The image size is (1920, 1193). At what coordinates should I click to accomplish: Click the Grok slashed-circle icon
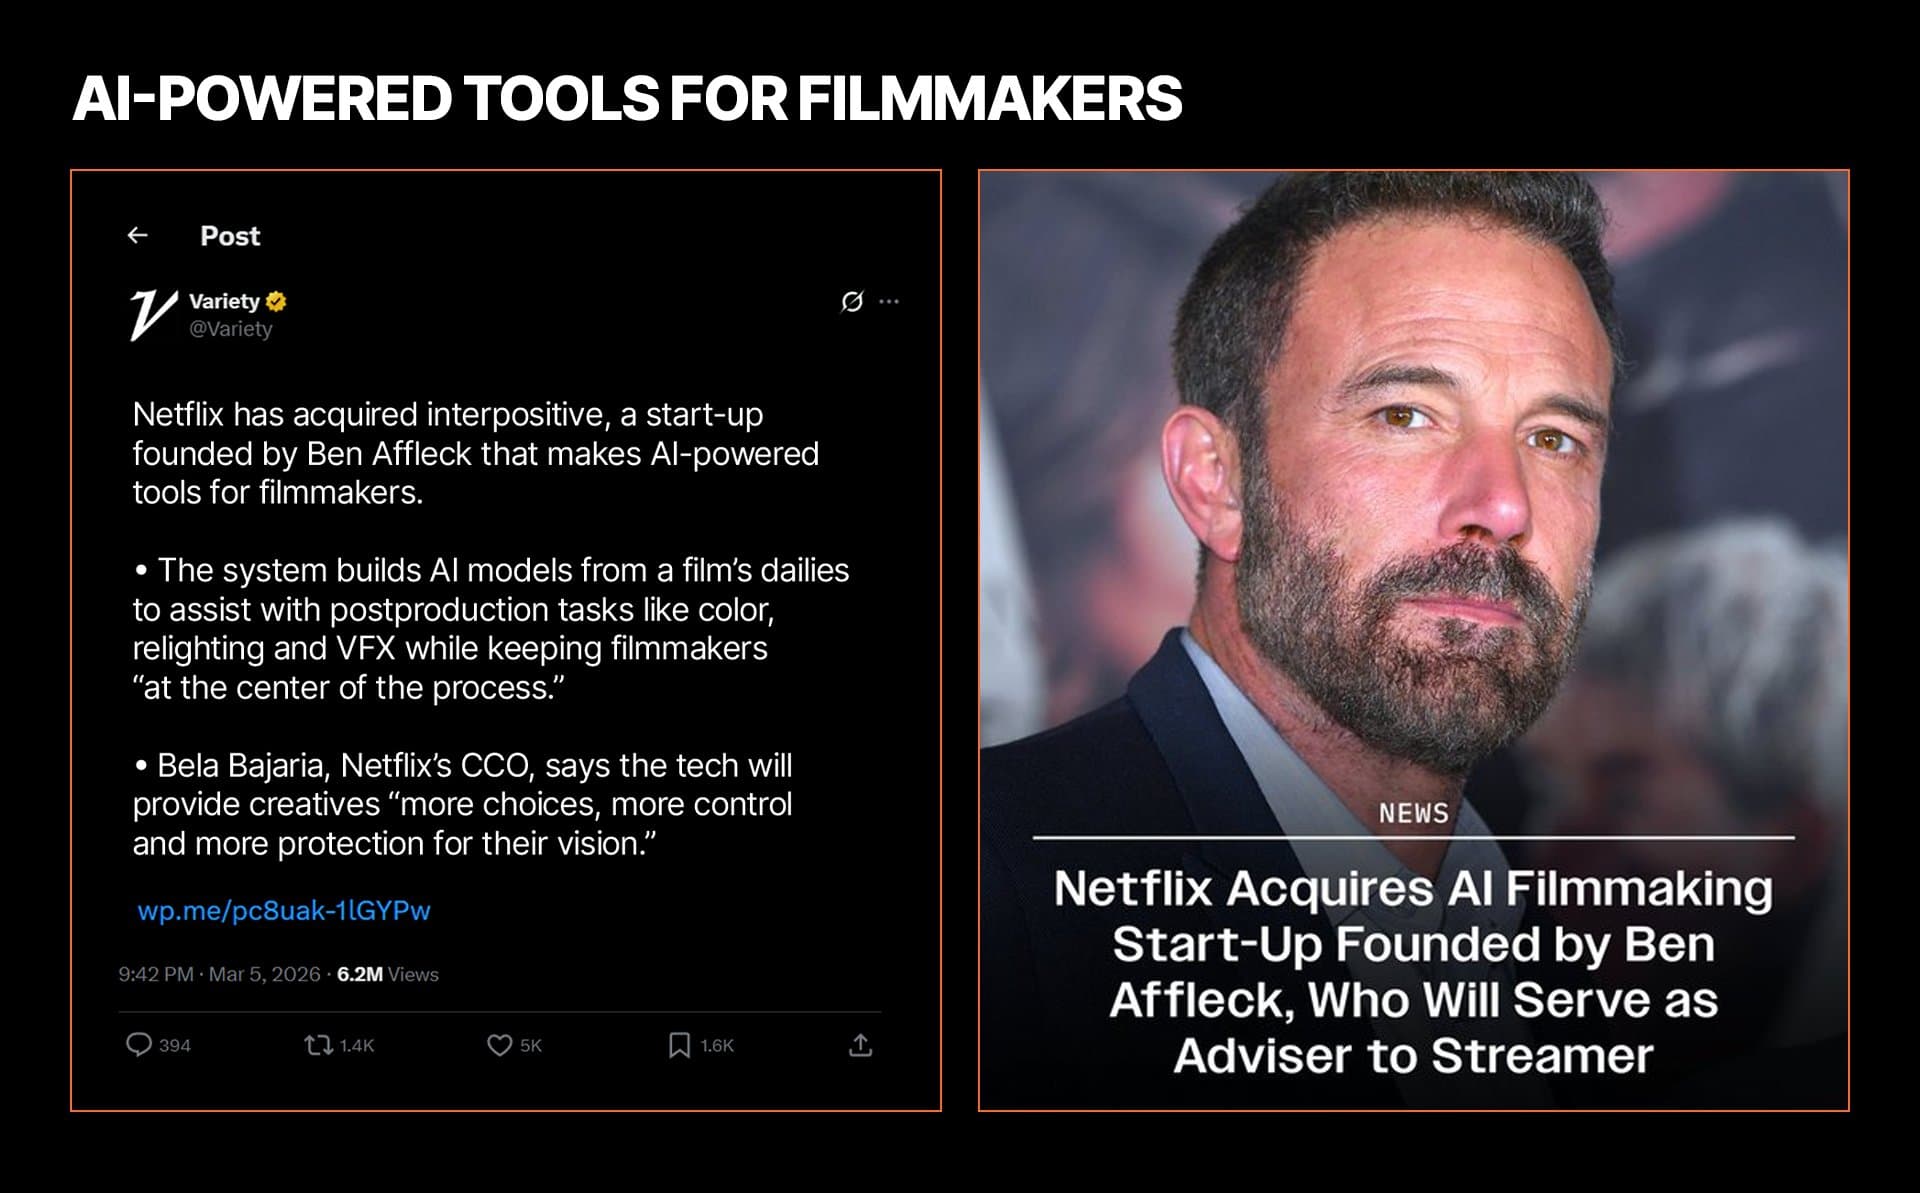coord(852,301)
